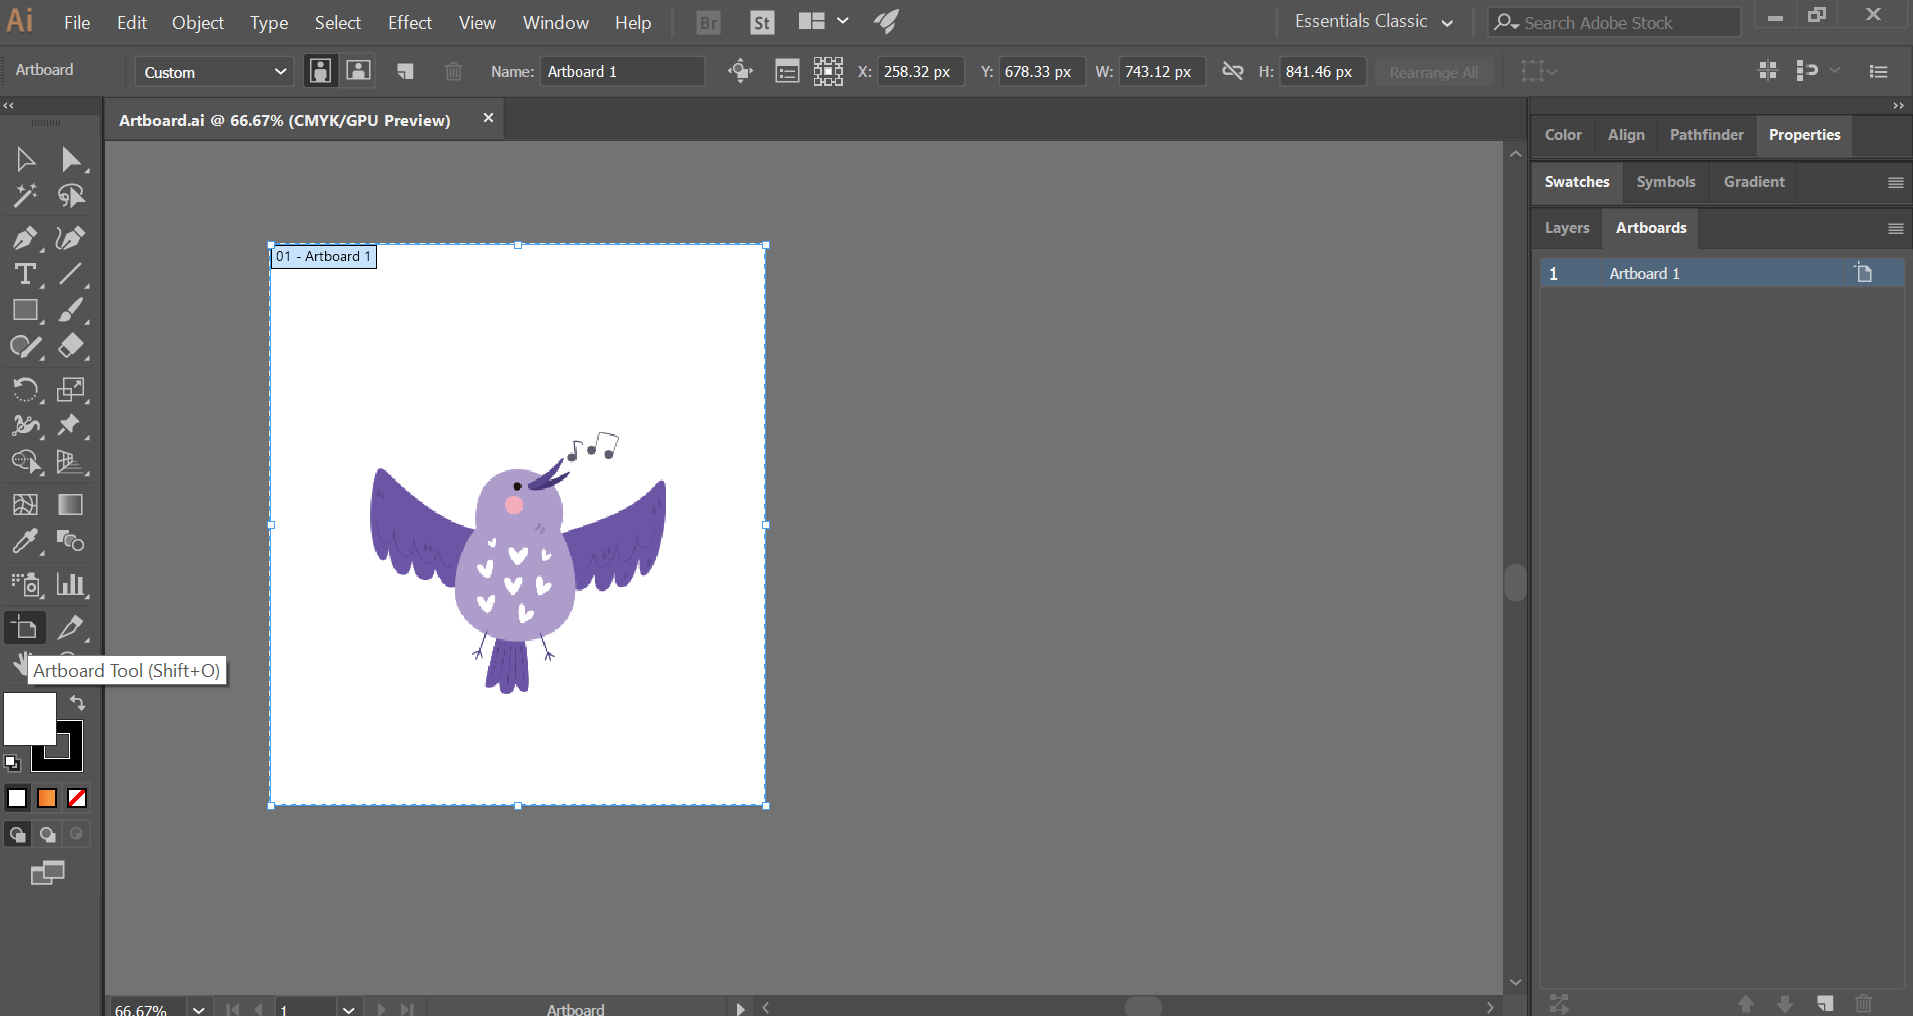
Task: Delete artboard using trash icon in control bar
Action: [x=453, y=72]
